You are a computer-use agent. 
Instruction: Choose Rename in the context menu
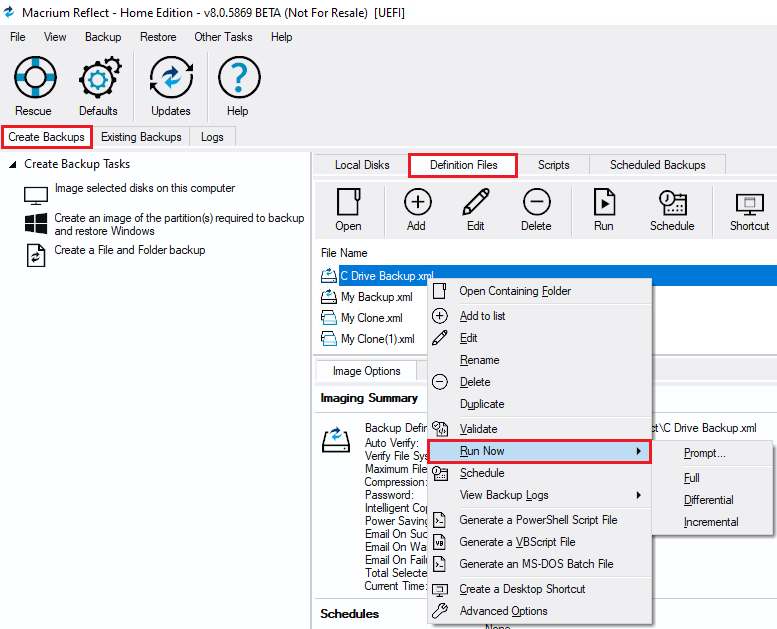(x=540, y=360)
